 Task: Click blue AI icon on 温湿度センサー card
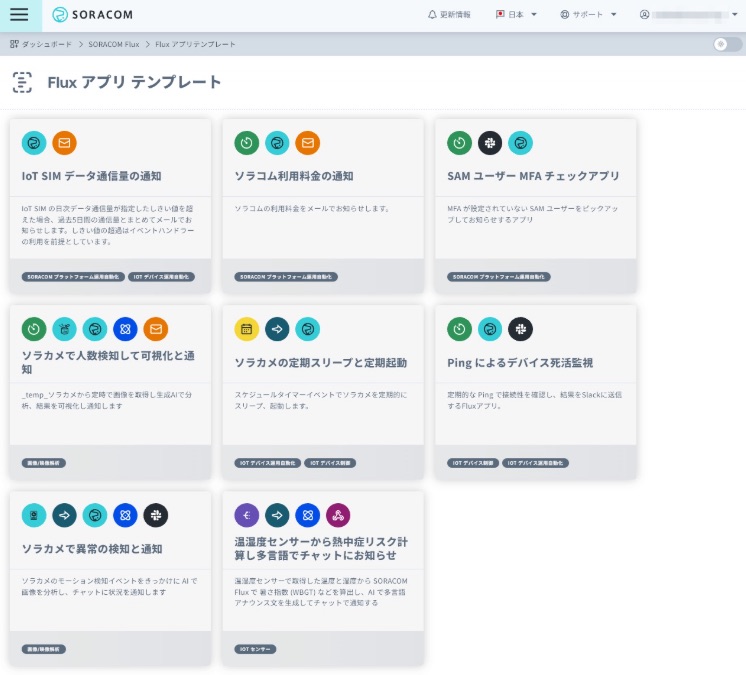tap(307, 515)
